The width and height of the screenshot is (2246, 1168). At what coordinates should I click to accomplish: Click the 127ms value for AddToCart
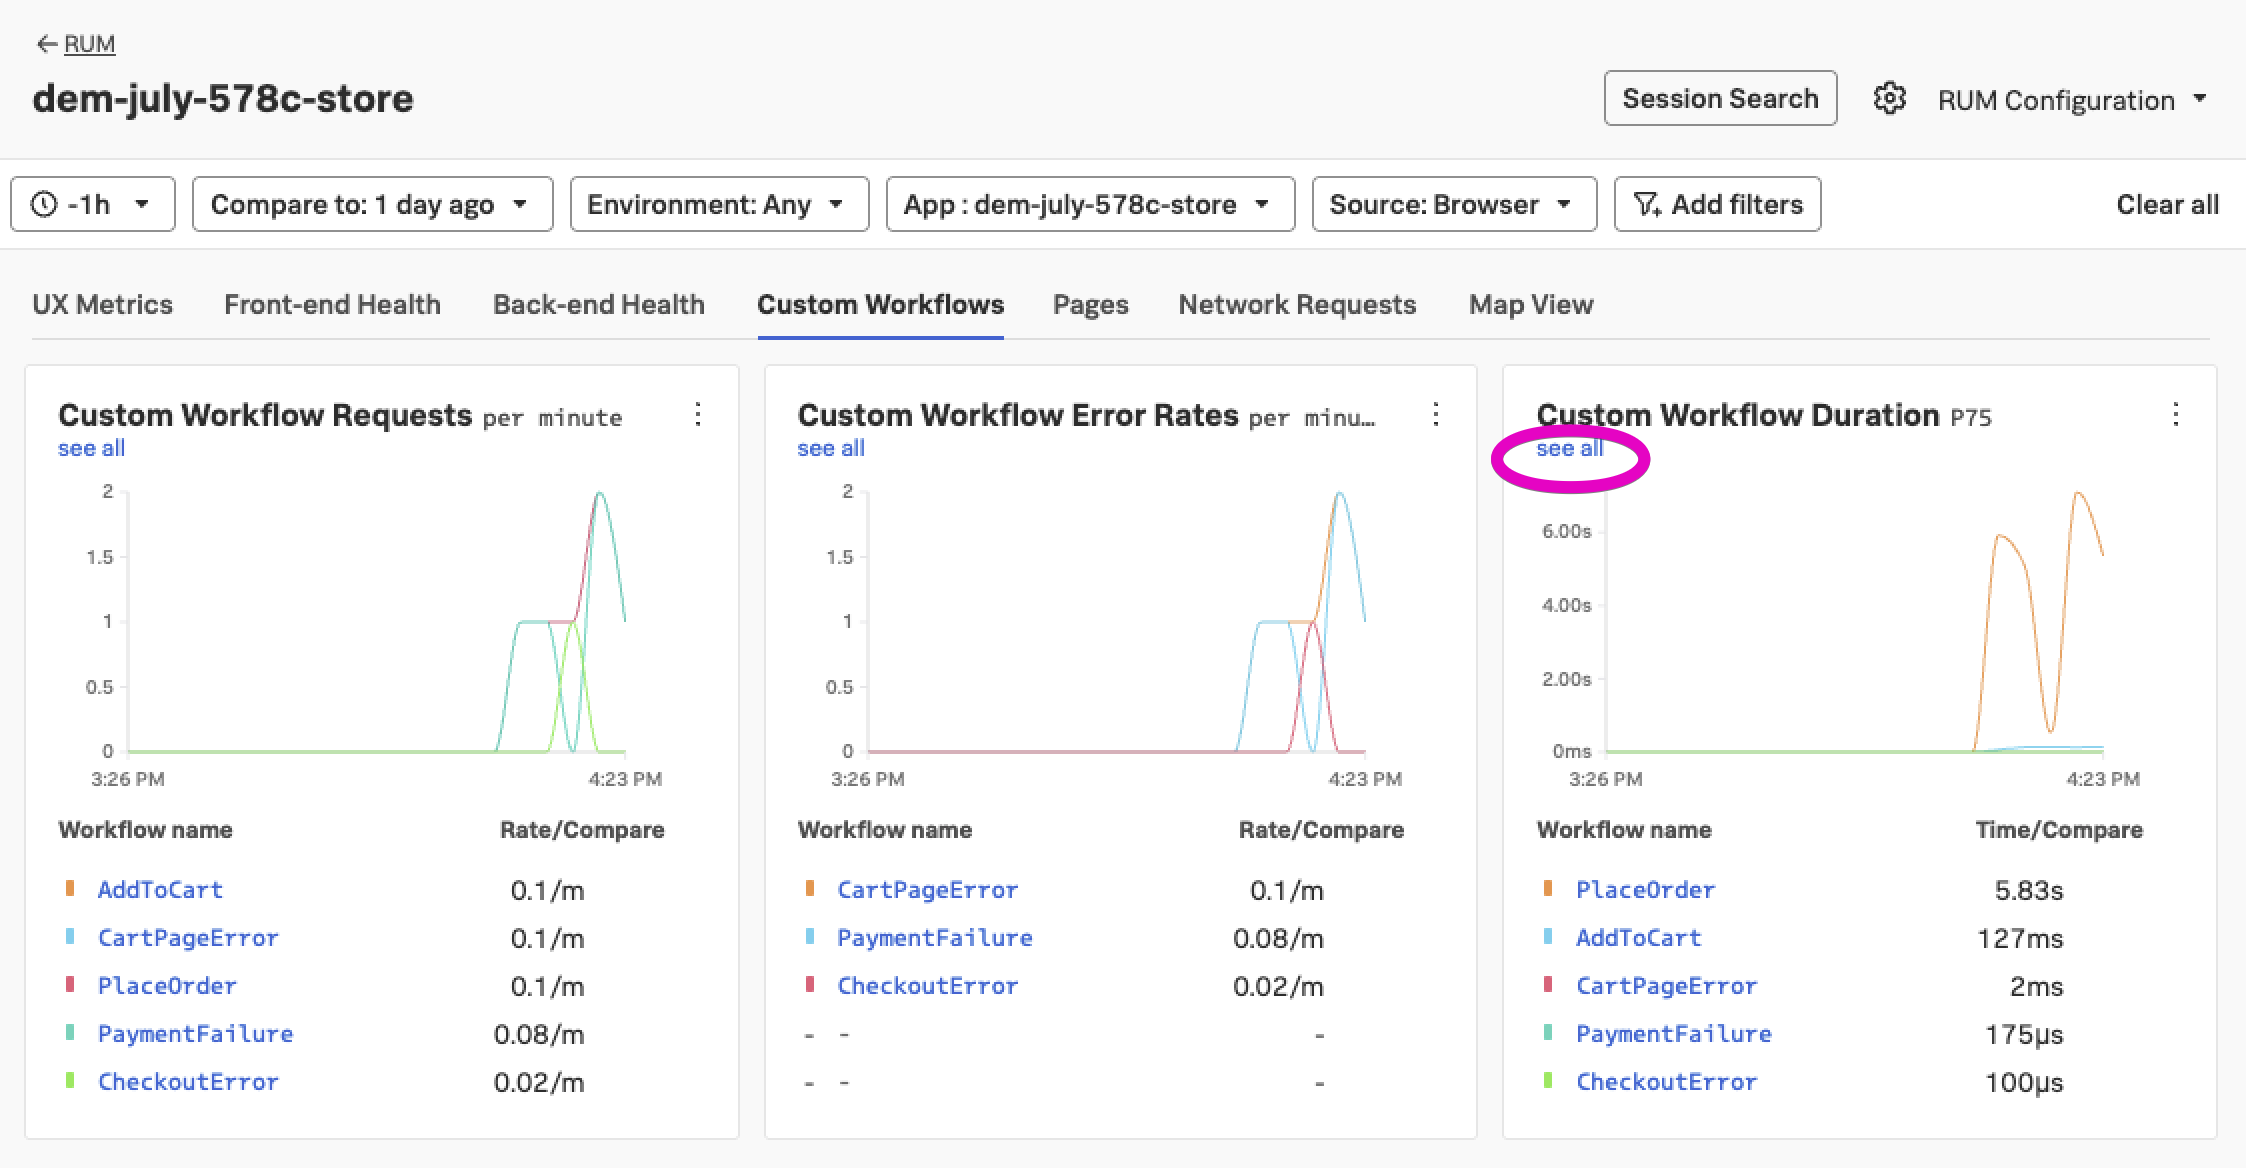point(2020,938)
